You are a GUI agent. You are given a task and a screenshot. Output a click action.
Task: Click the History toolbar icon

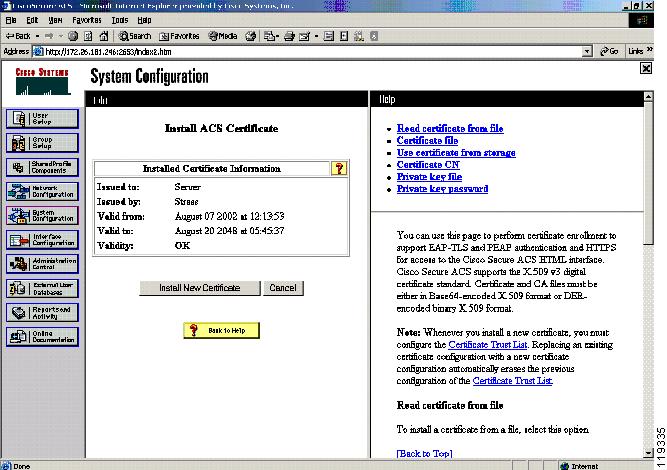pyautogui.click(x=251, y=37)
